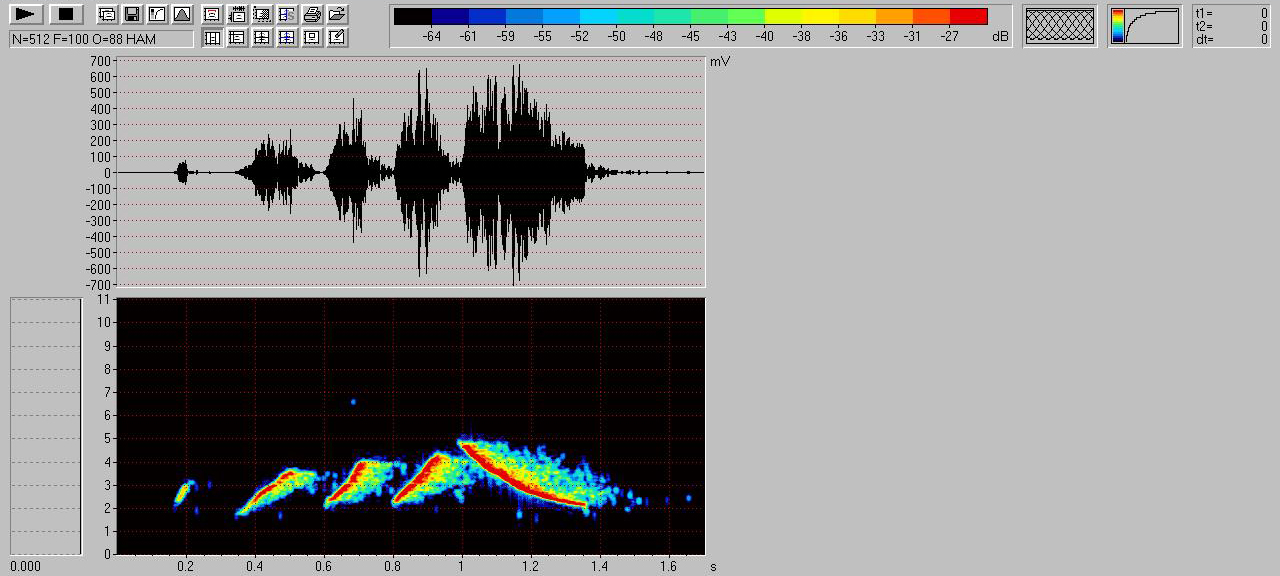
Task: Click the color gradient curve button
Action: click(x=1145, y=26)
